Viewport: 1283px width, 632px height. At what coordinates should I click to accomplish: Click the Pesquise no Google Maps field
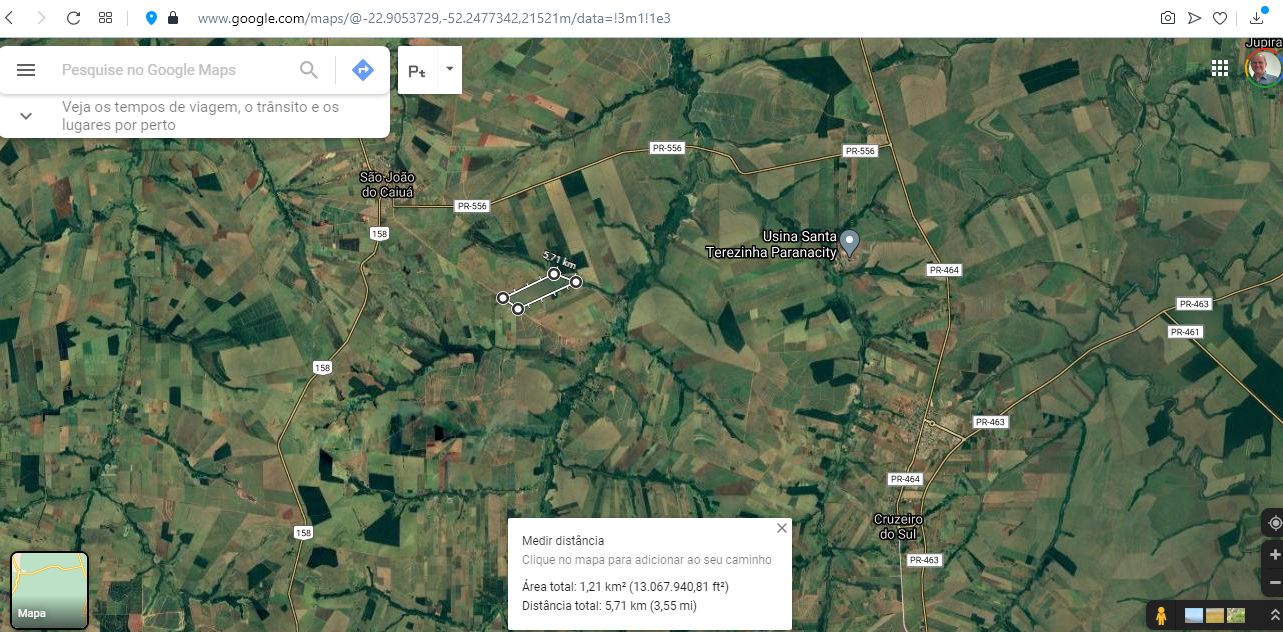coord(175,70)
